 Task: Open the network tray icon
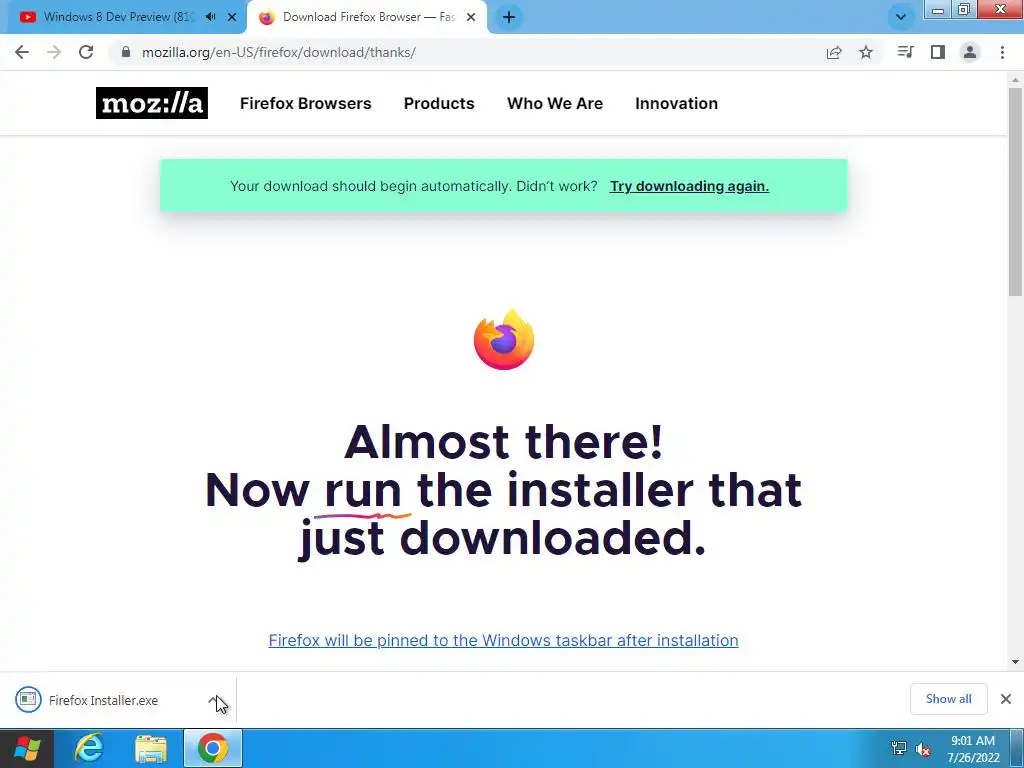pyautogui.click(x=899, y=748)
